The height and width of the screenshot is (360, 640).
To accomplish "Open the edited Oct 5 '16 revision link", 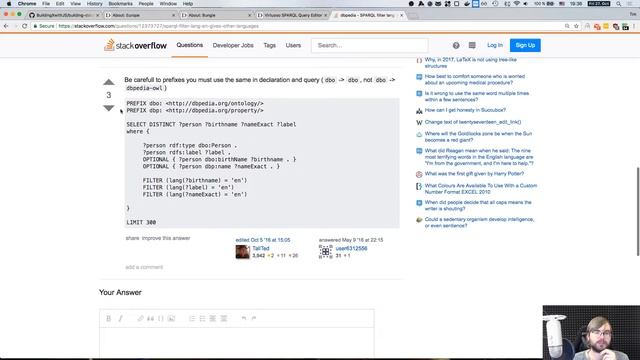I will click(263, 240).
